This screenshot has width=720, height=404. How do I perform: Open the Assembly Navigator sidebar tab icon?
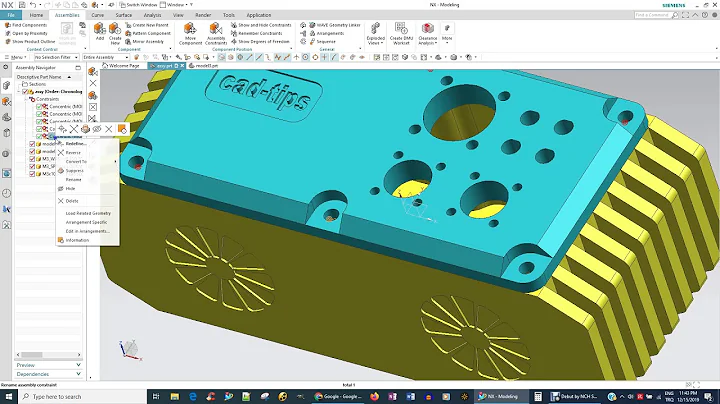(6, 85)
